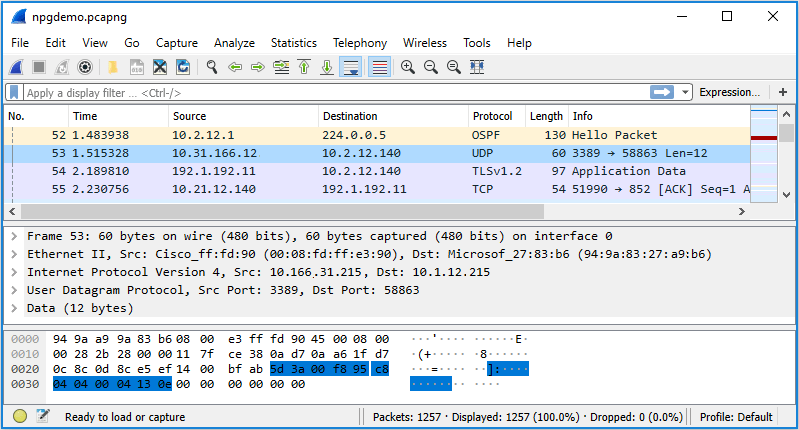Open the recent filters dropdown arrow
The height and width of the screenshot is (430, 799).
coord(685,93)
